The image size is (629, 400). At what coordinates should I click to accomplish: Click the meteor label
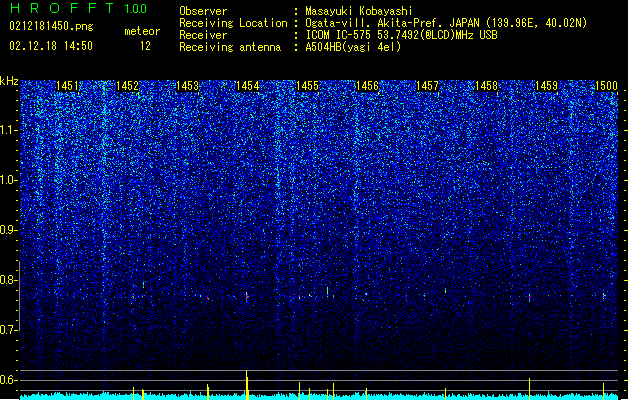click(142, 31)
